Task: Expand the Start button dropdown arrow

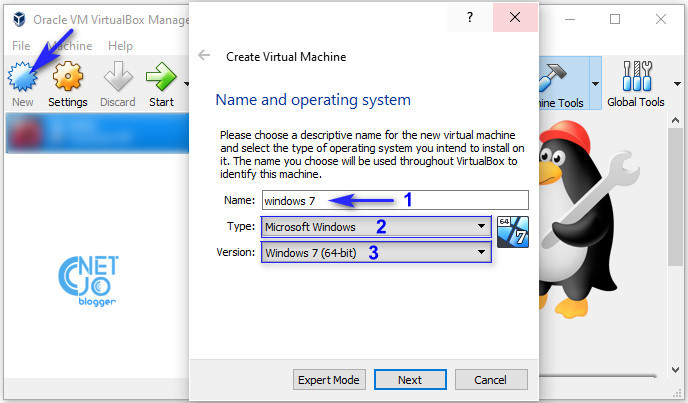Action: 186,83
